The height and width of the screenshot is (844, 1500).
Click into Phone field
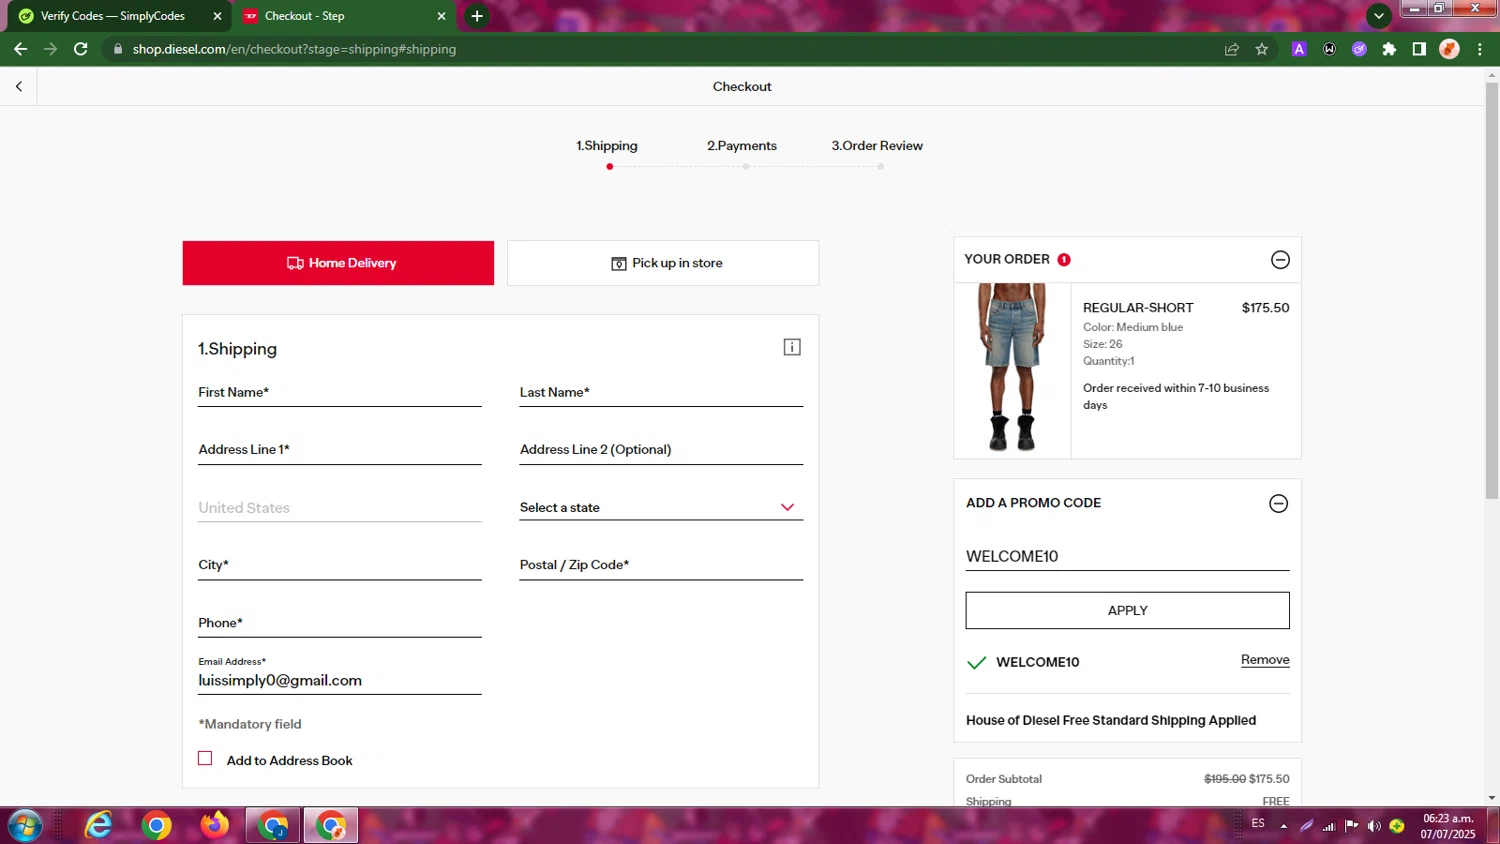(x=340, y=623)
